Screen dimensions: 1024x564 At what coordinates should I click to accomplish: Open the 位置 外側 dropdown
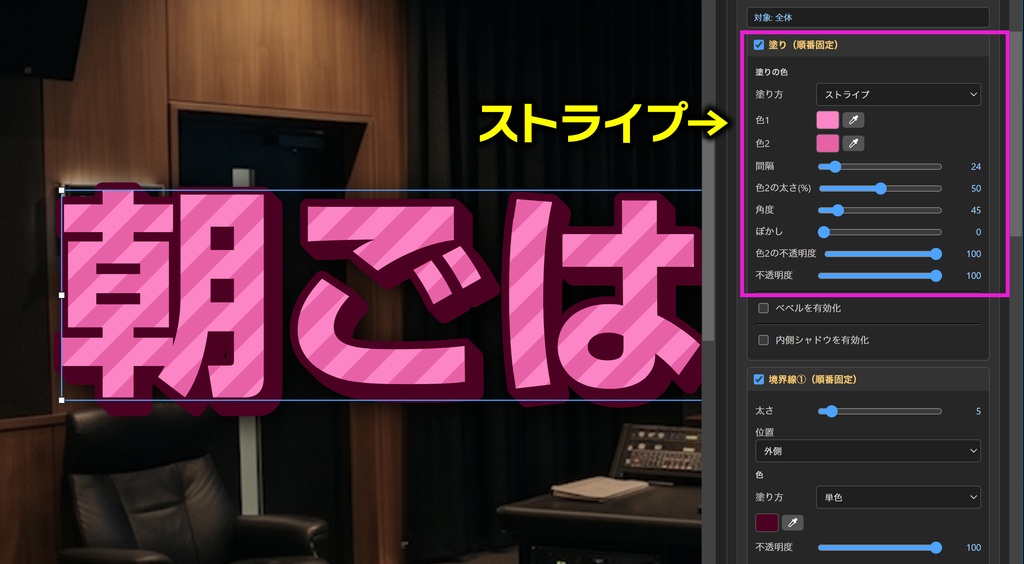867,451
